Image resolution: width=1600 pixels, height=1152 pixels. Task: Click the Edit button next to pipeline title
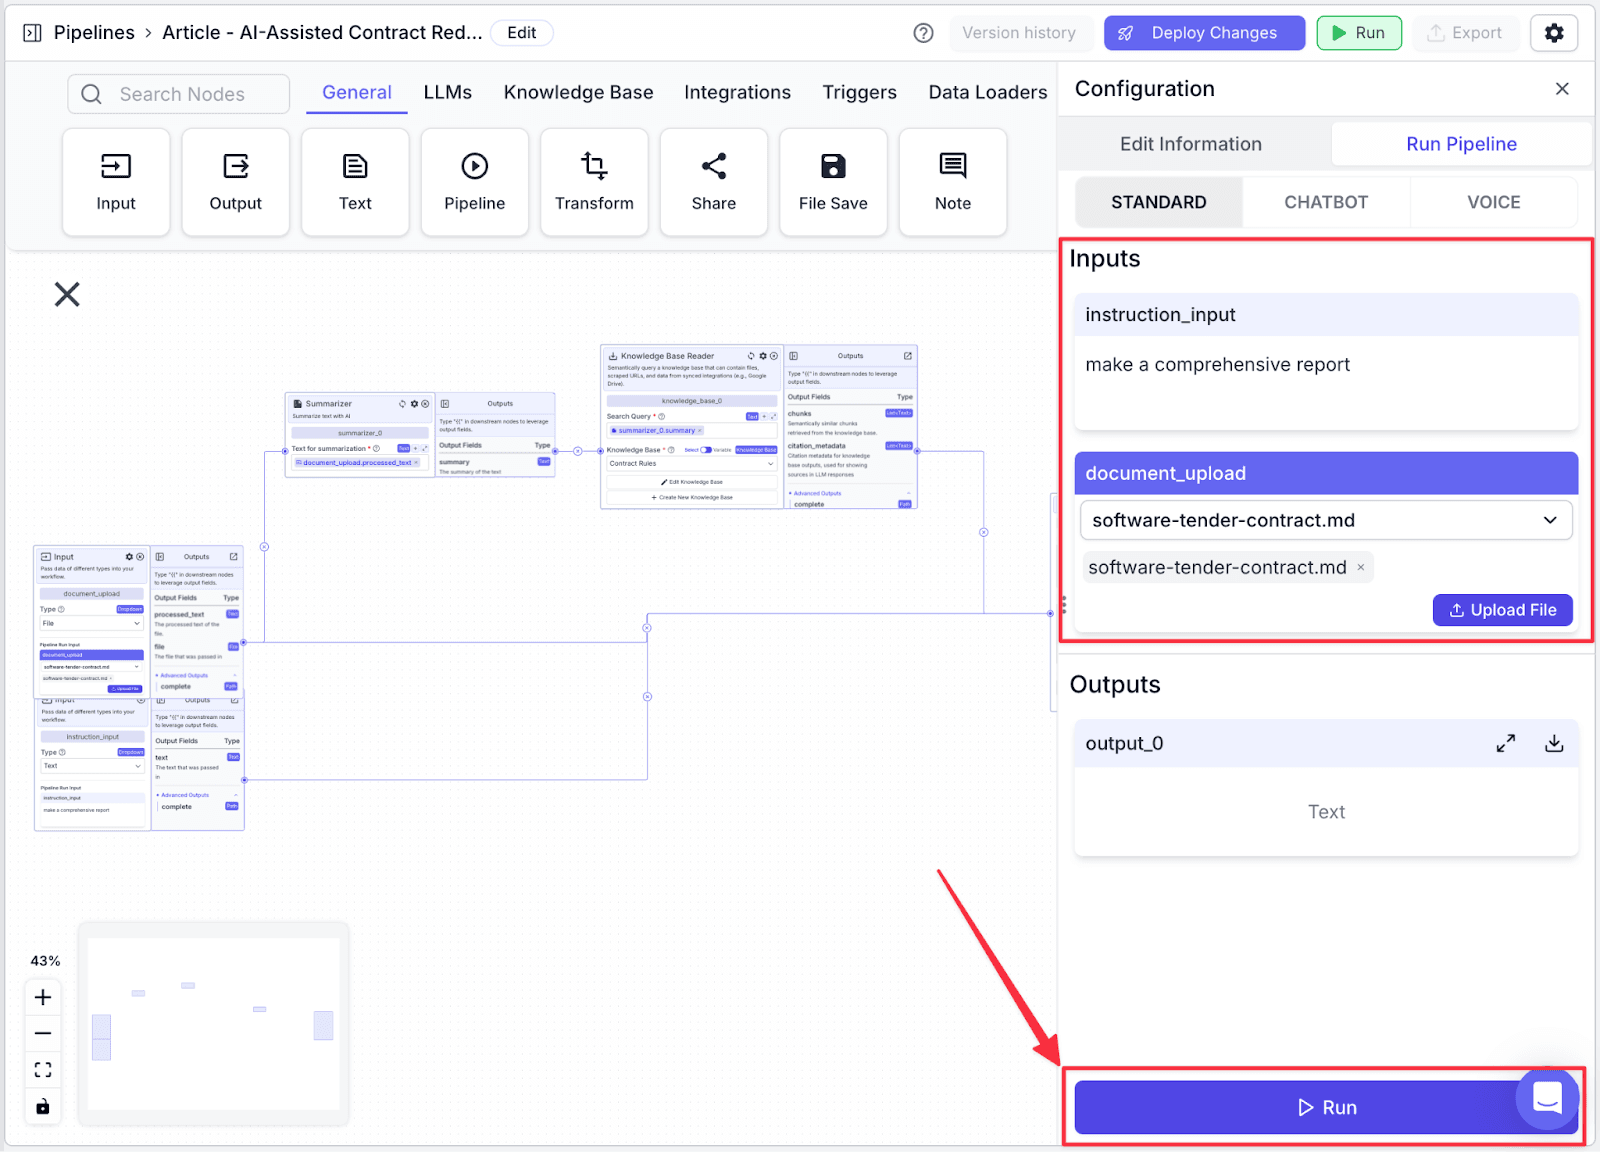coord(522,33)
